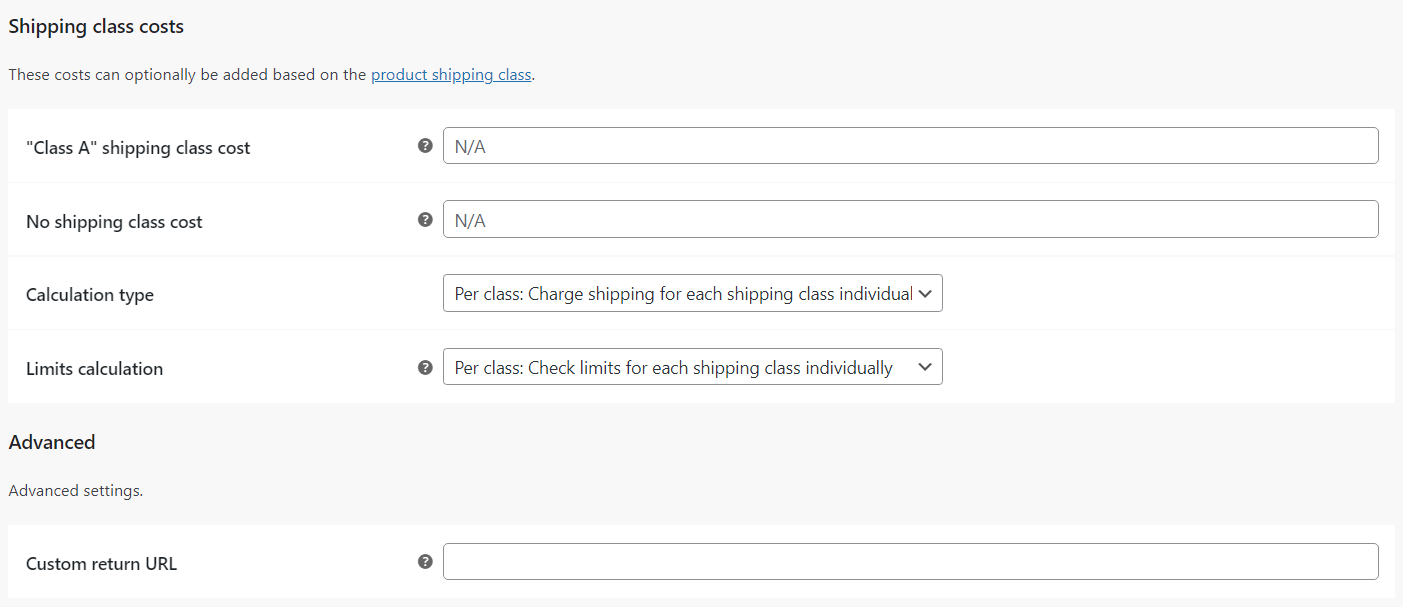Click the Shipping class costs heading
This screenshot has width=1403, height=607.
96,27
